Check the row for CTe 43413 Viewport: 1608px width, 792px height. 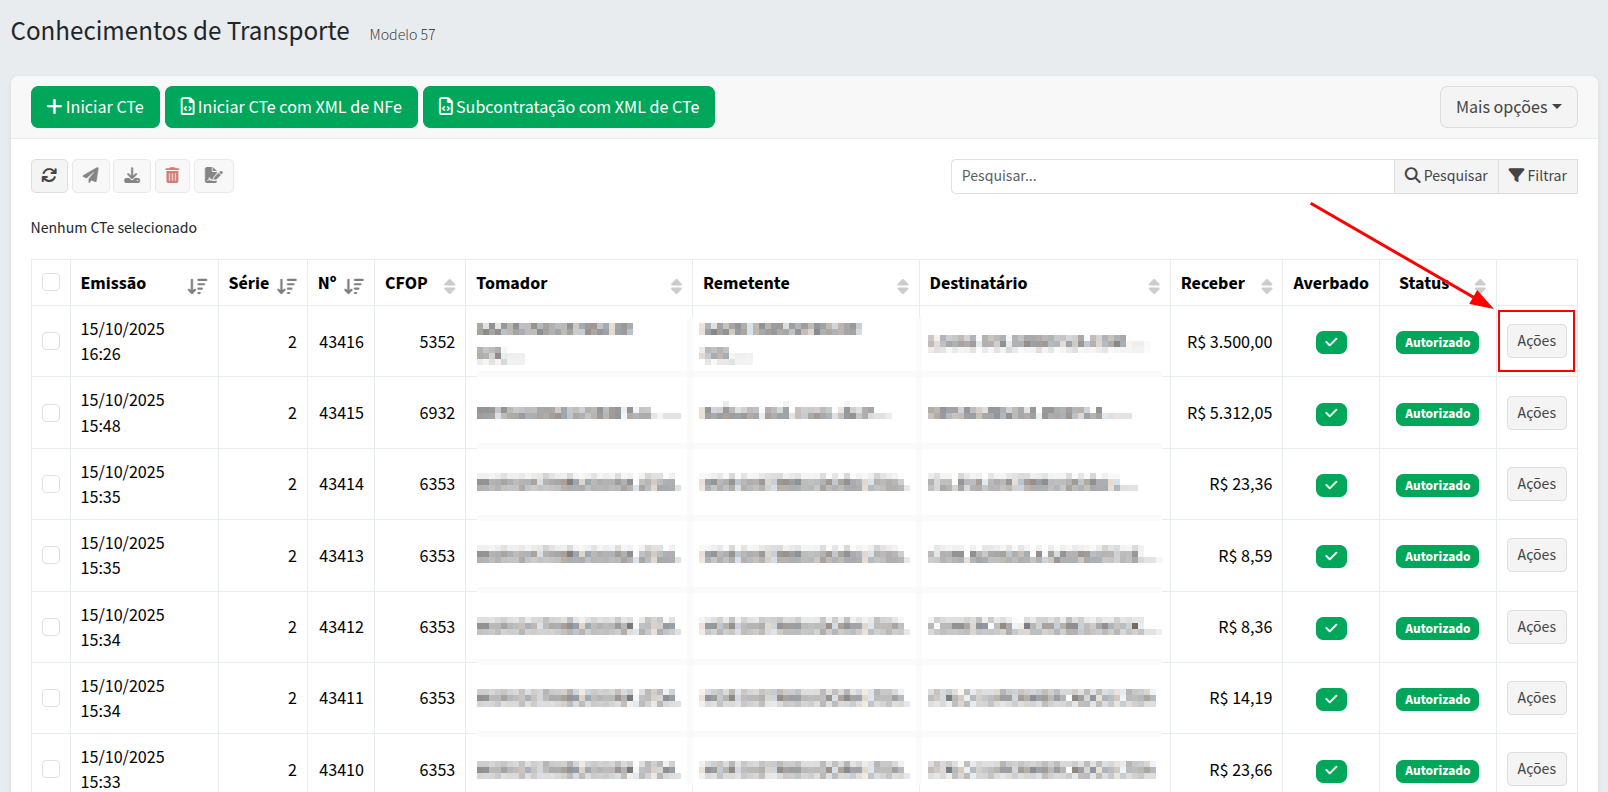tap(51, 555)
